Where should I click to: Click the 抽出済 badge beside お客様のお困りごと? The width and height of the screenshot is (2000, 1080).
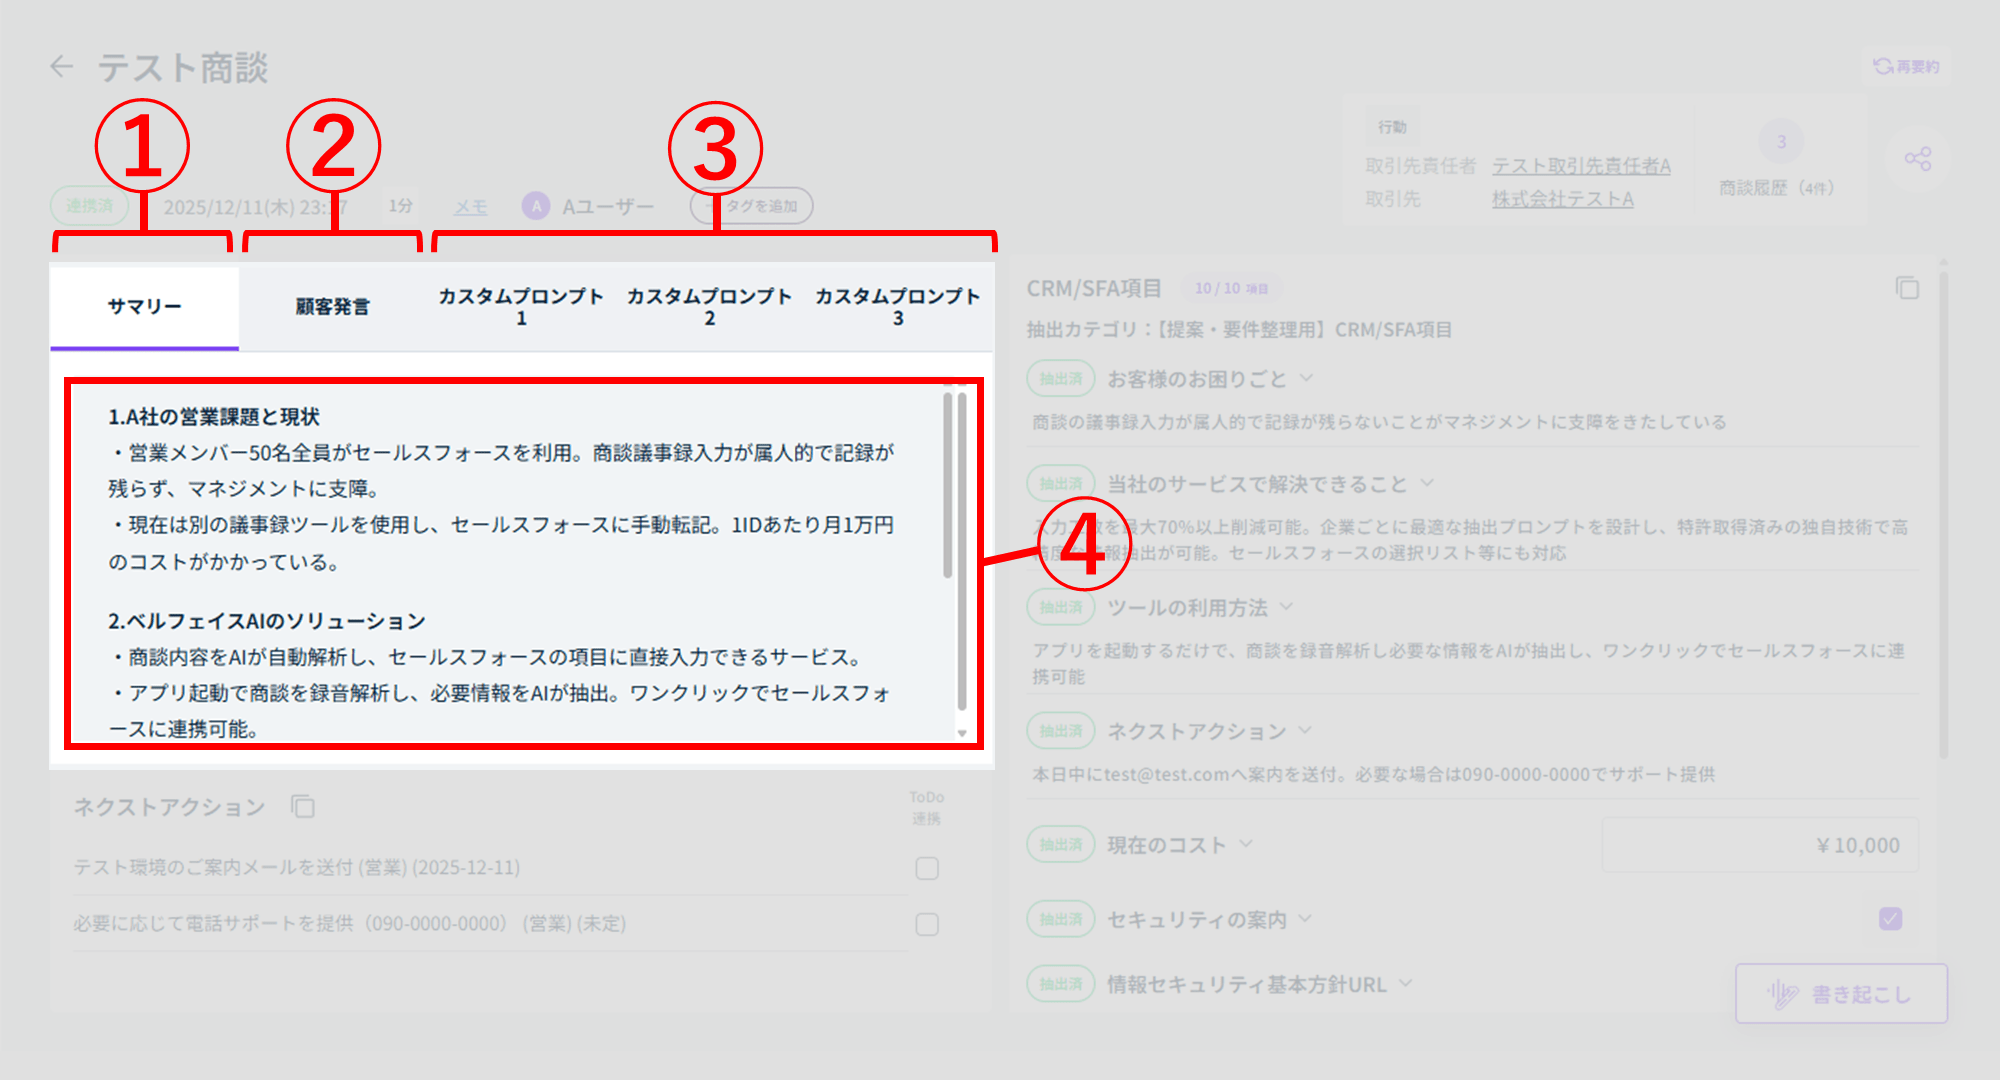tap(1060, 379)
